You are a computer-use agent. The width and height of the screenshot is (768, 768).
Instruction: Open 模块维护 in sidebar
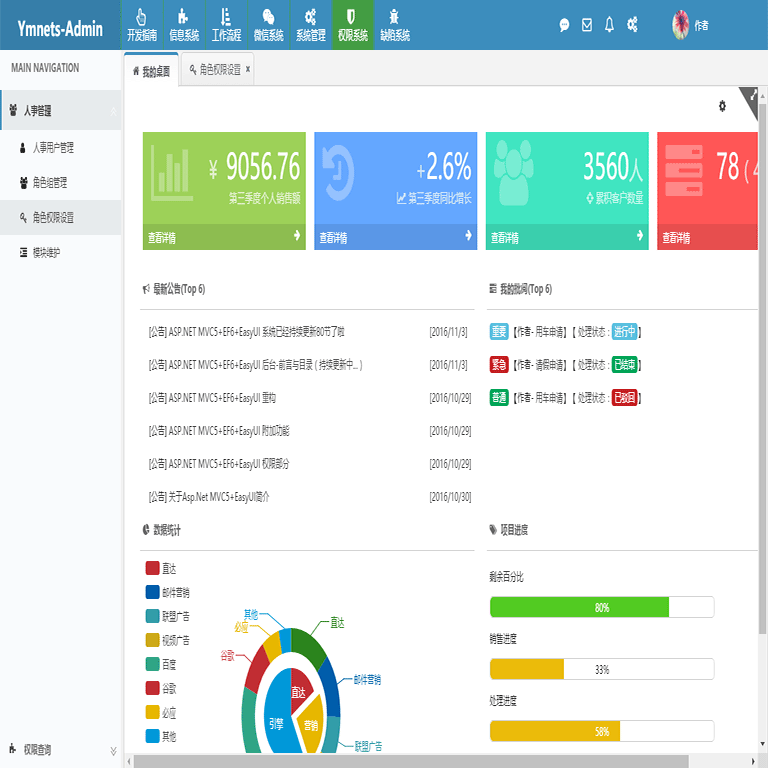[61, 253]
